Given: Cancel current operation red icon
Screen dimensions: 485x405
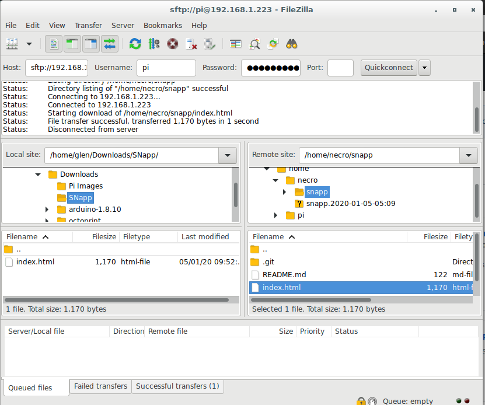Looking at the screenshot, I should (172, 44).
